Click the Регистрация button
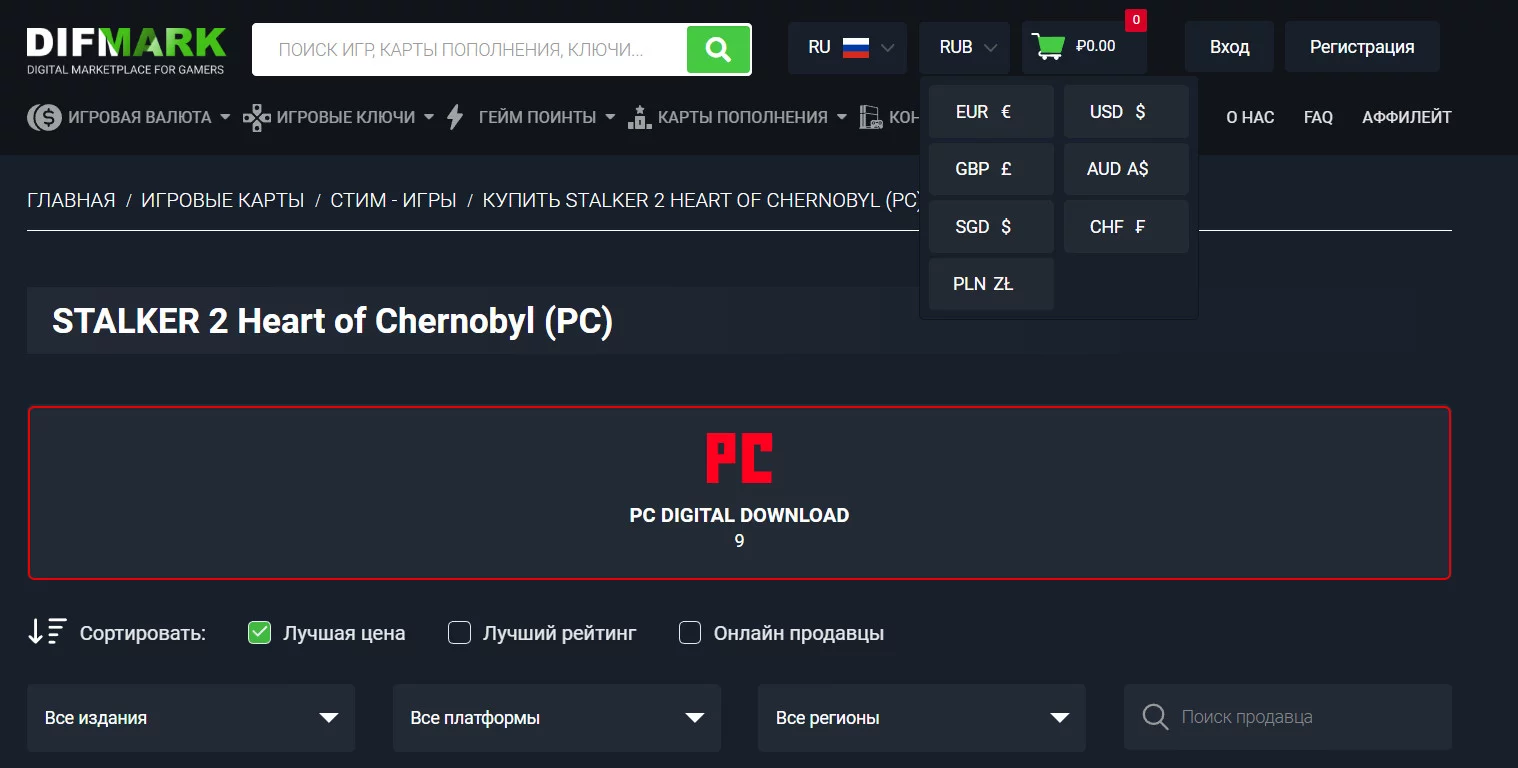Screen dimensions: 1518x768 pos(1362,47)
